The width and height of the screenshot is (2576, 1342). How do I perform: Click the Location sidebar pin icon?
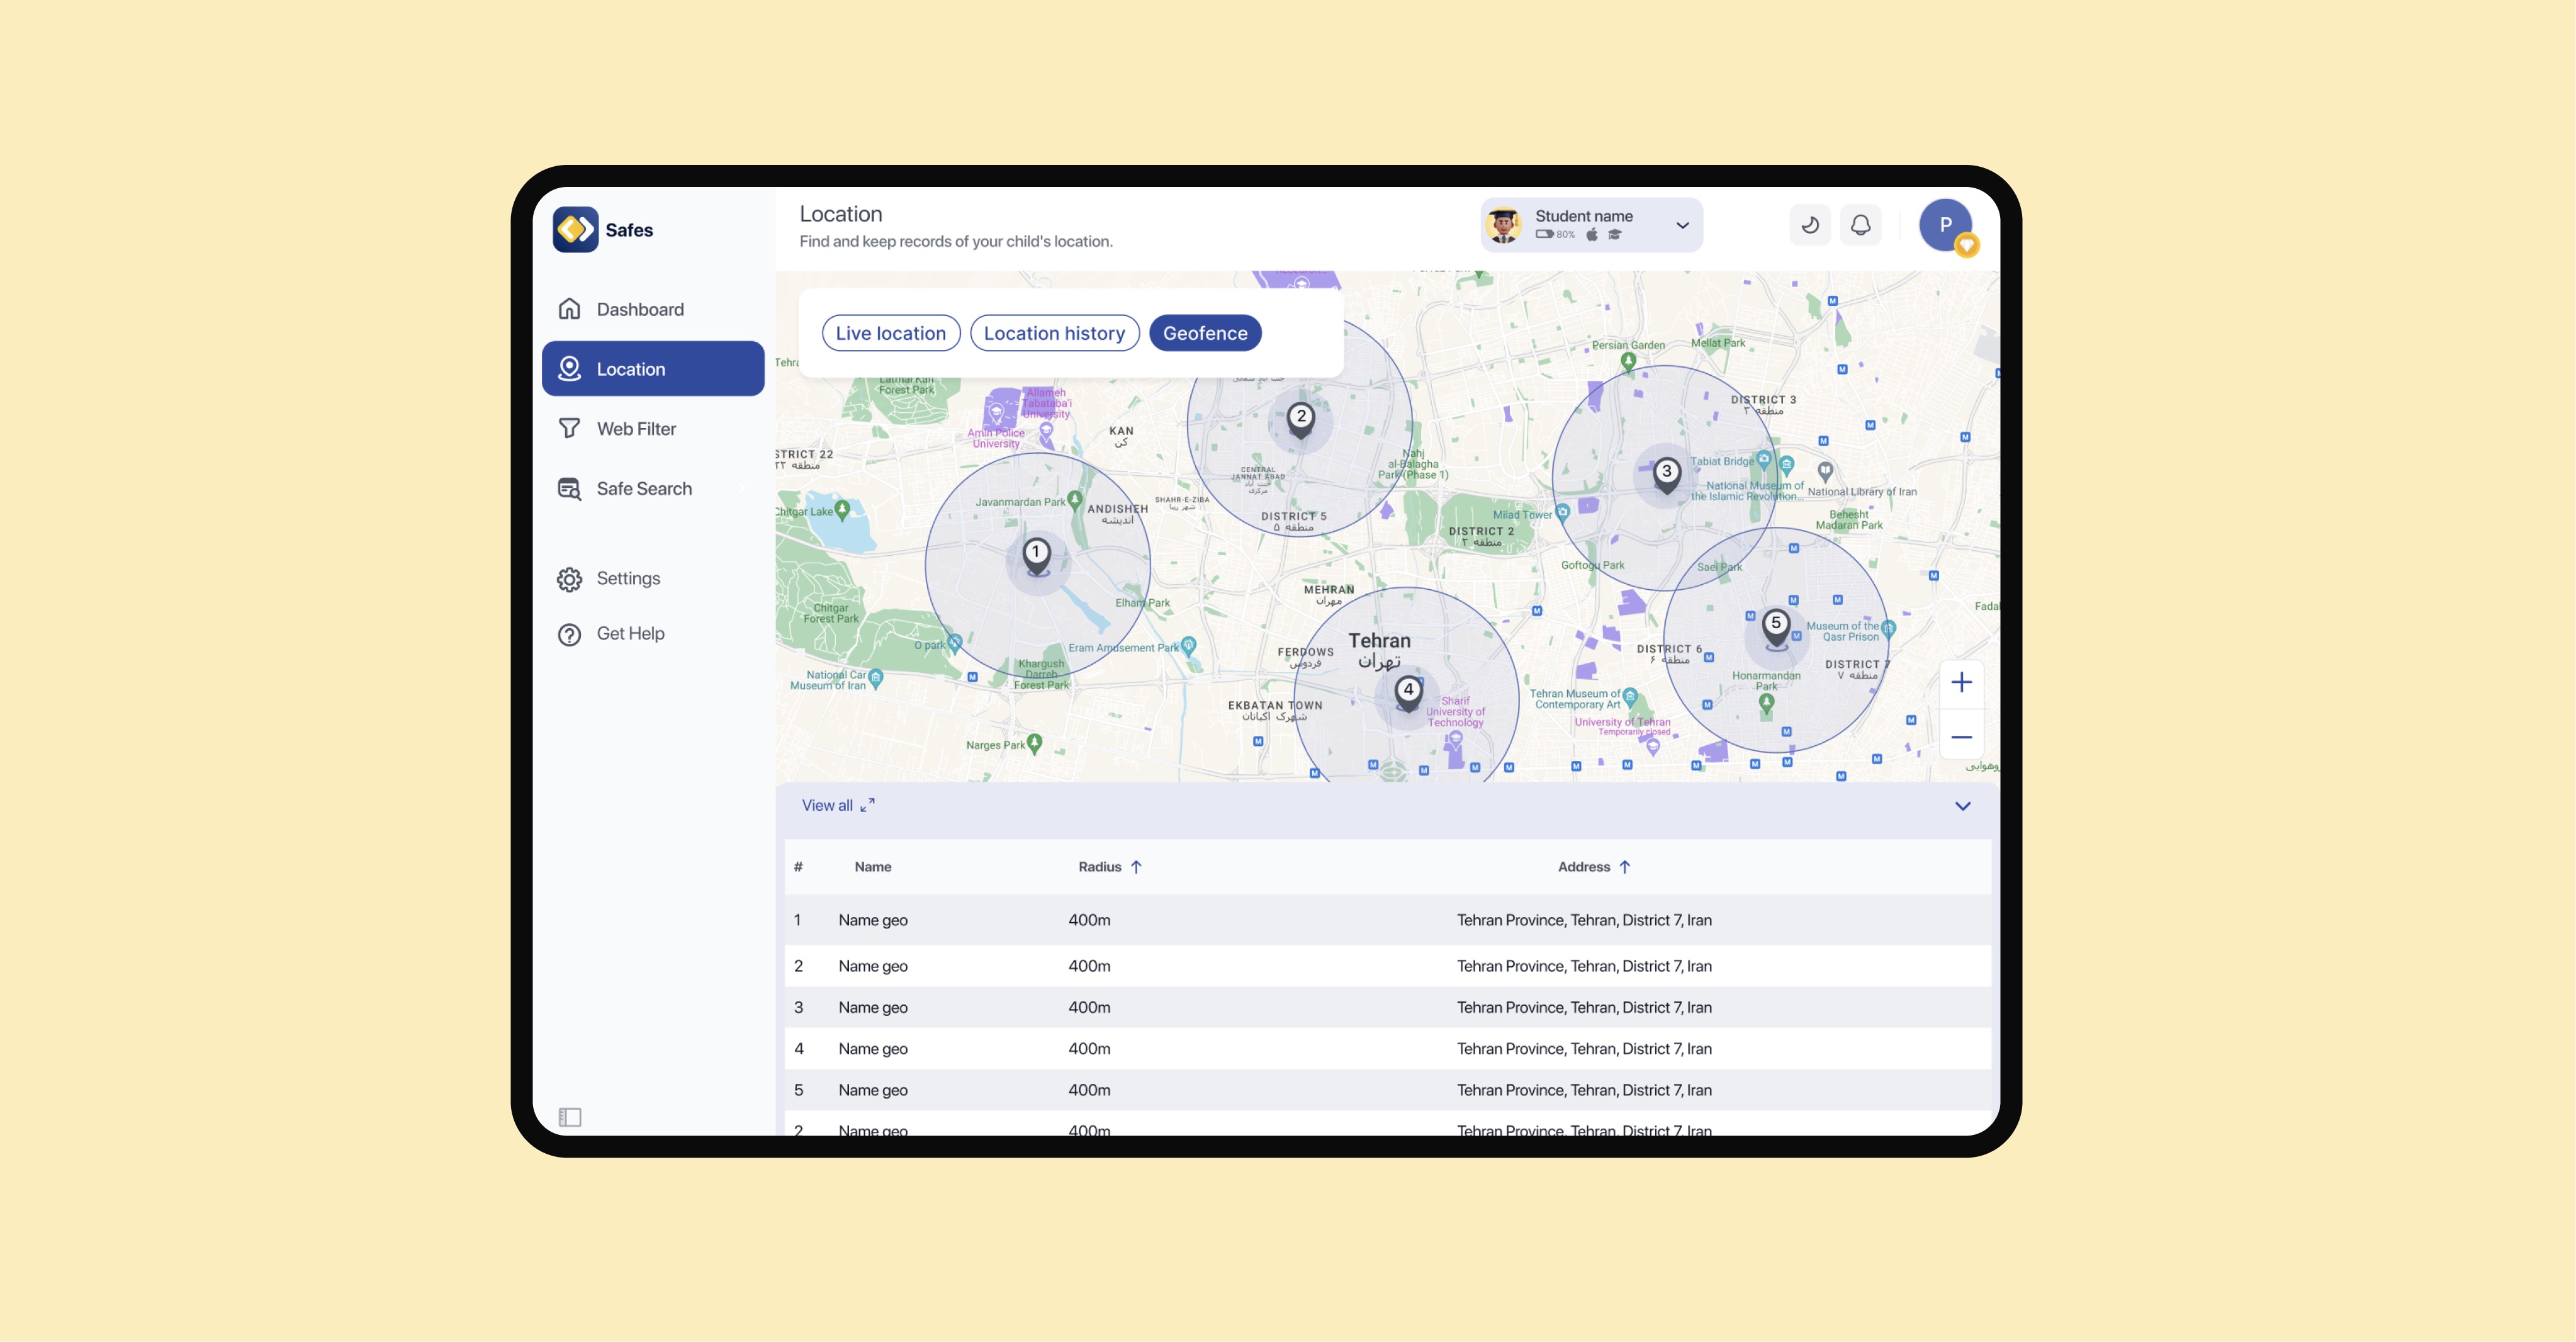pos(569,369)
